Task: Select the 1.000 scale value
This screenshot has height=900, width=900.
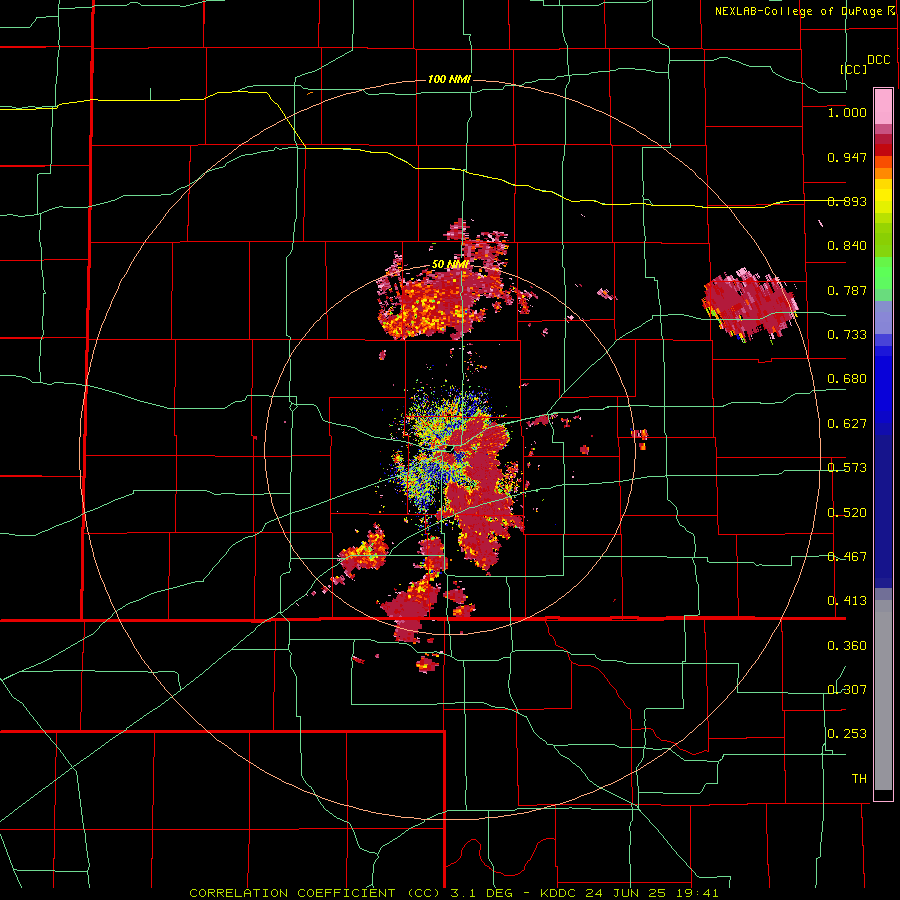Action: 847,112
